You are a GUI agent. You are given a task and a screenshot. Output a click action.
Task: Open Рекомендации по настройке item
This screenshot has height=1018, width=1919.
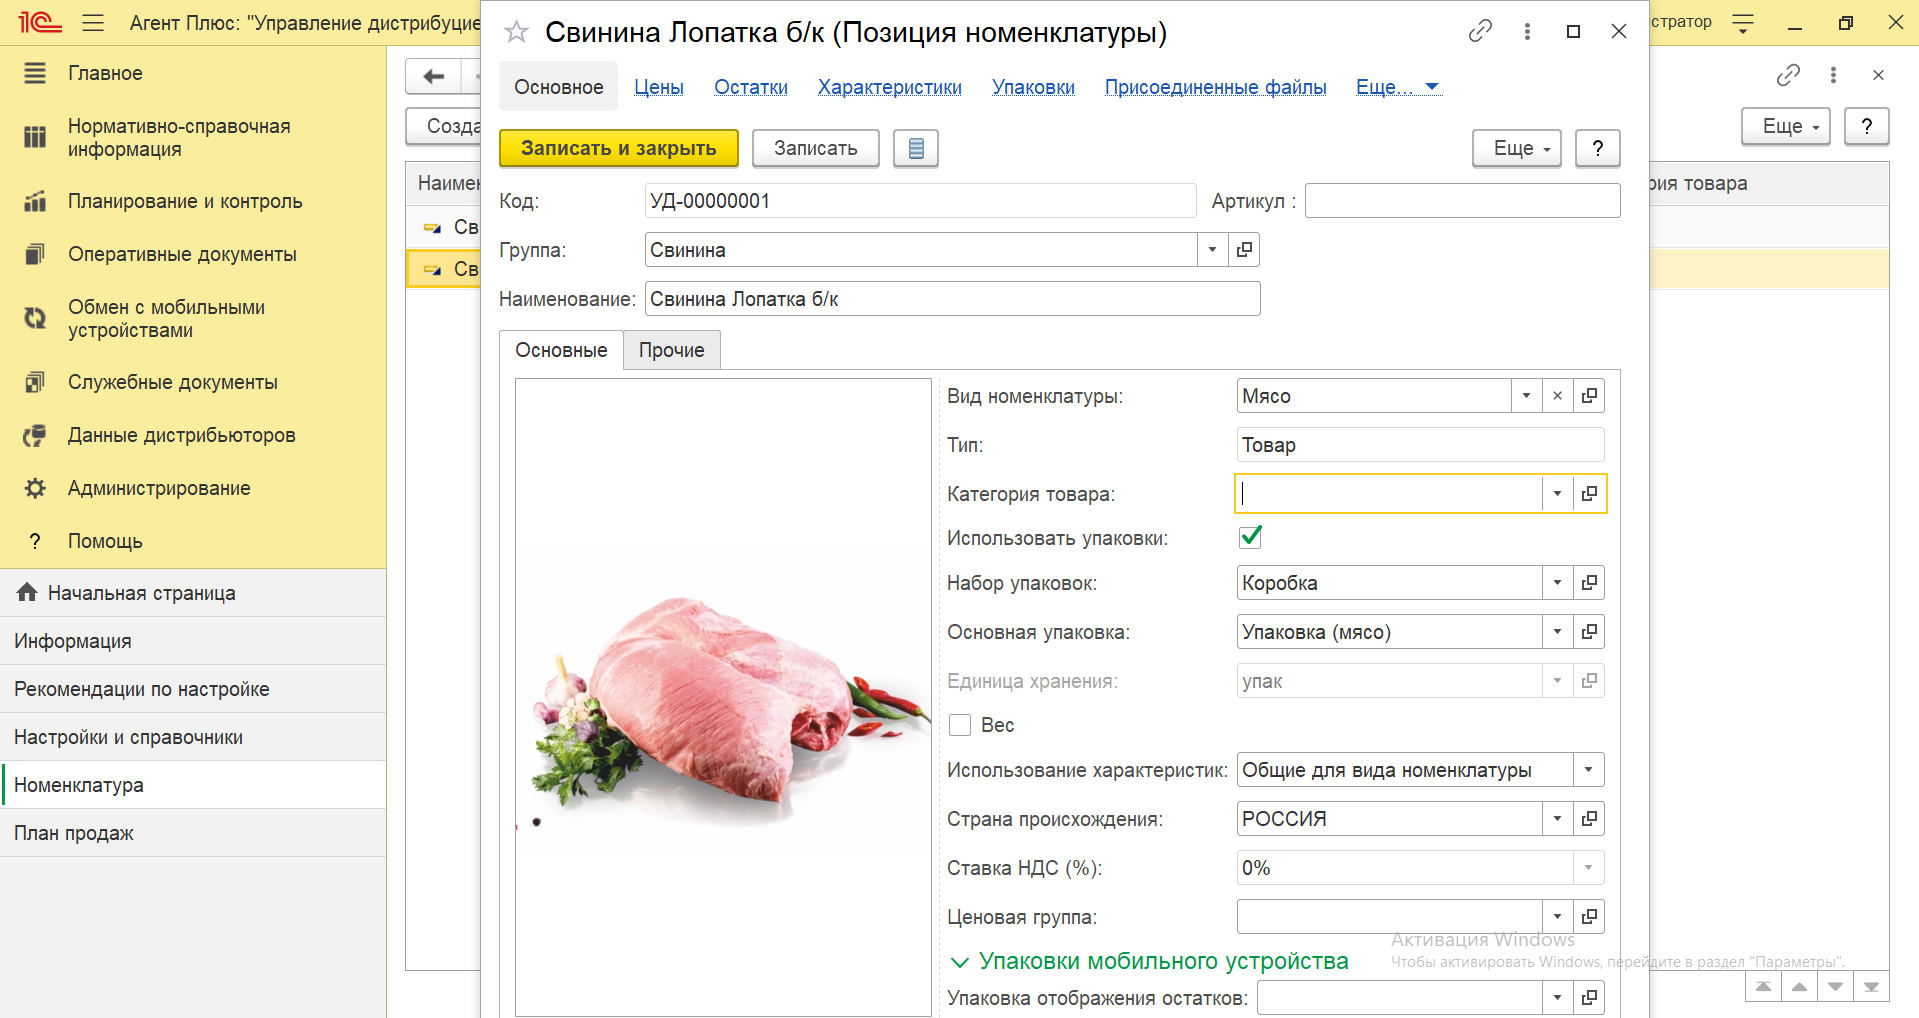click(x=193, y=689)
